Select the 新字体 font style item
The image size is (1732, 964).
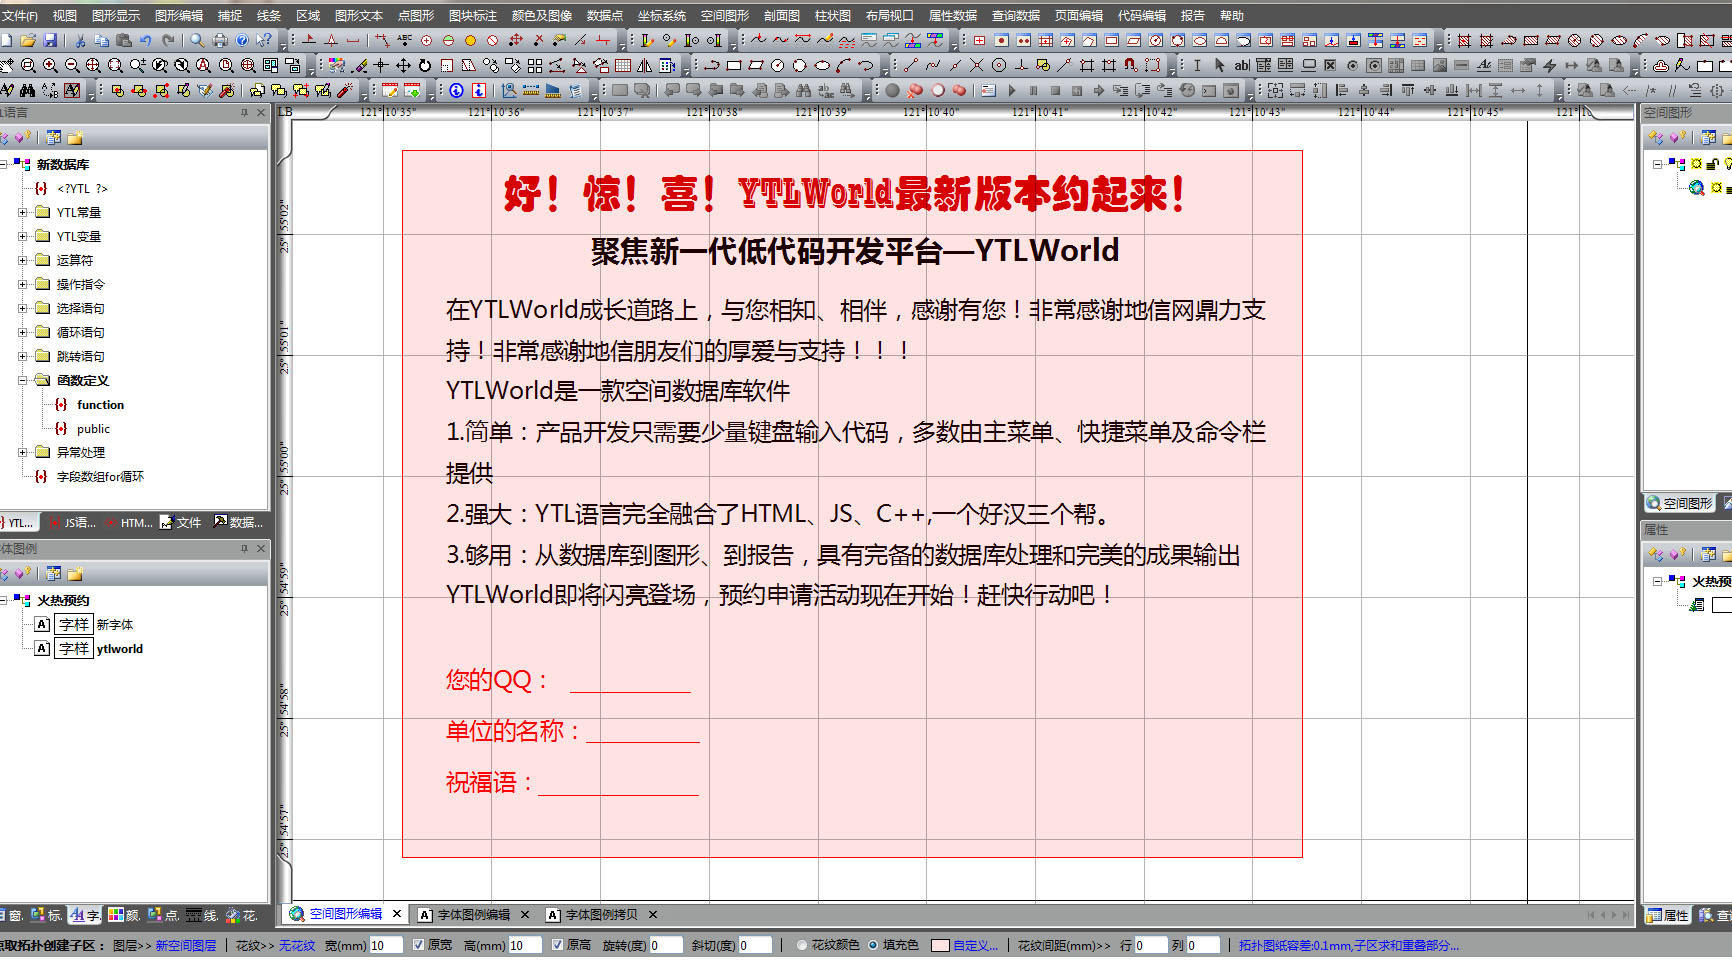[115, 625]
